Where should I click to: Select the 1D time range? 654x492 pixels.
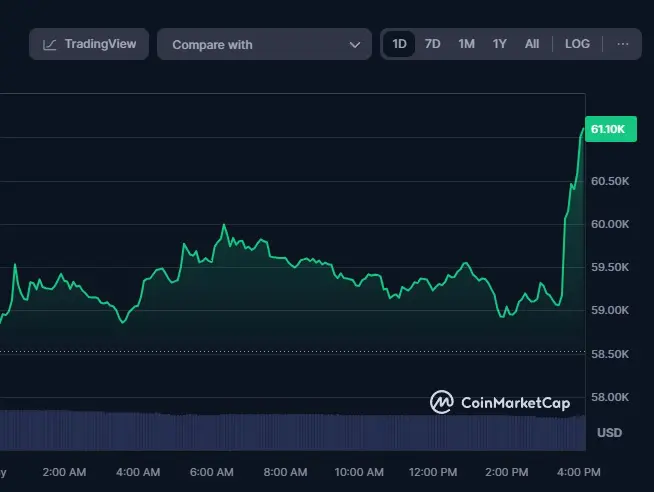(399, 44)
